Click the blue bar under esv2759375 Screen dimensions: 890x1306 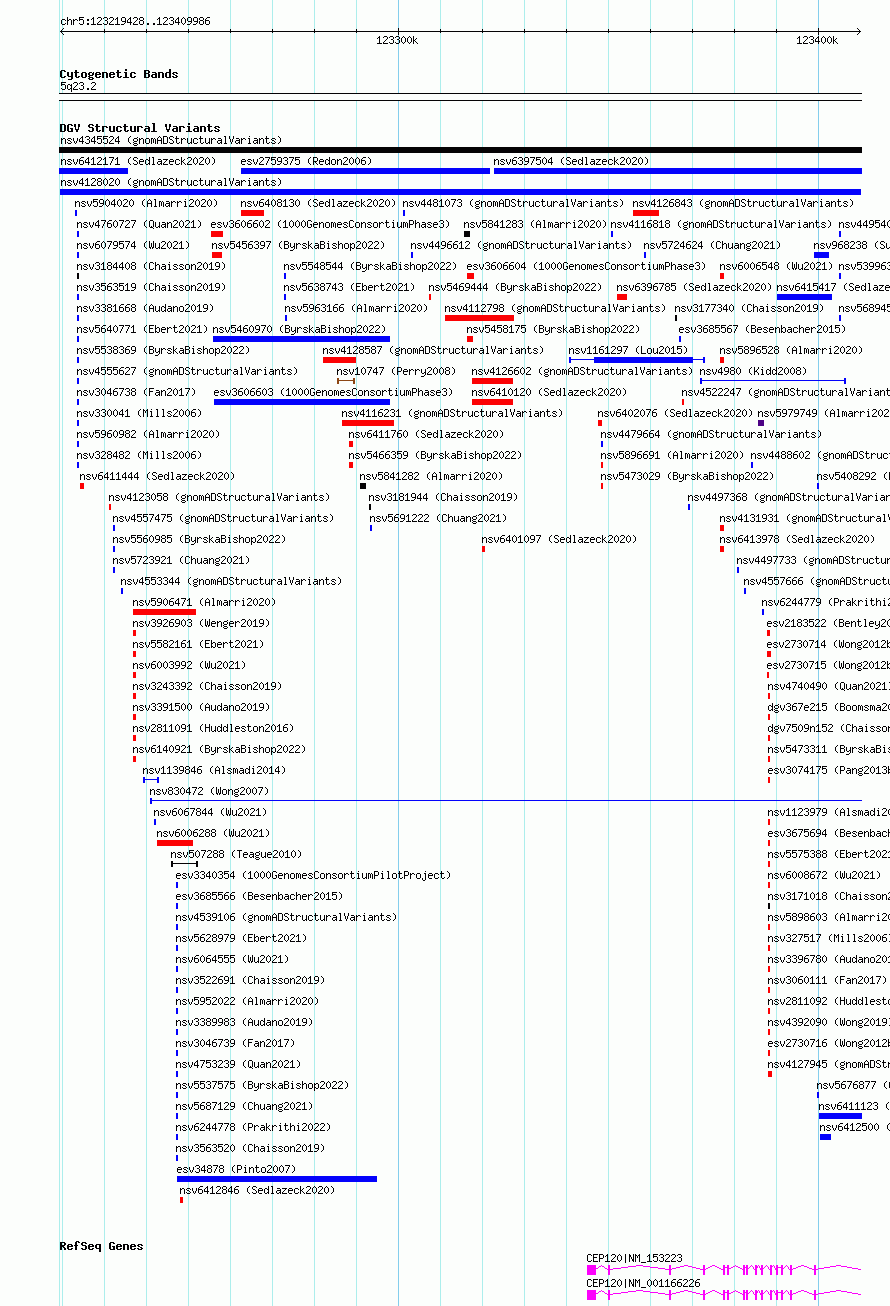coord(365,171)
